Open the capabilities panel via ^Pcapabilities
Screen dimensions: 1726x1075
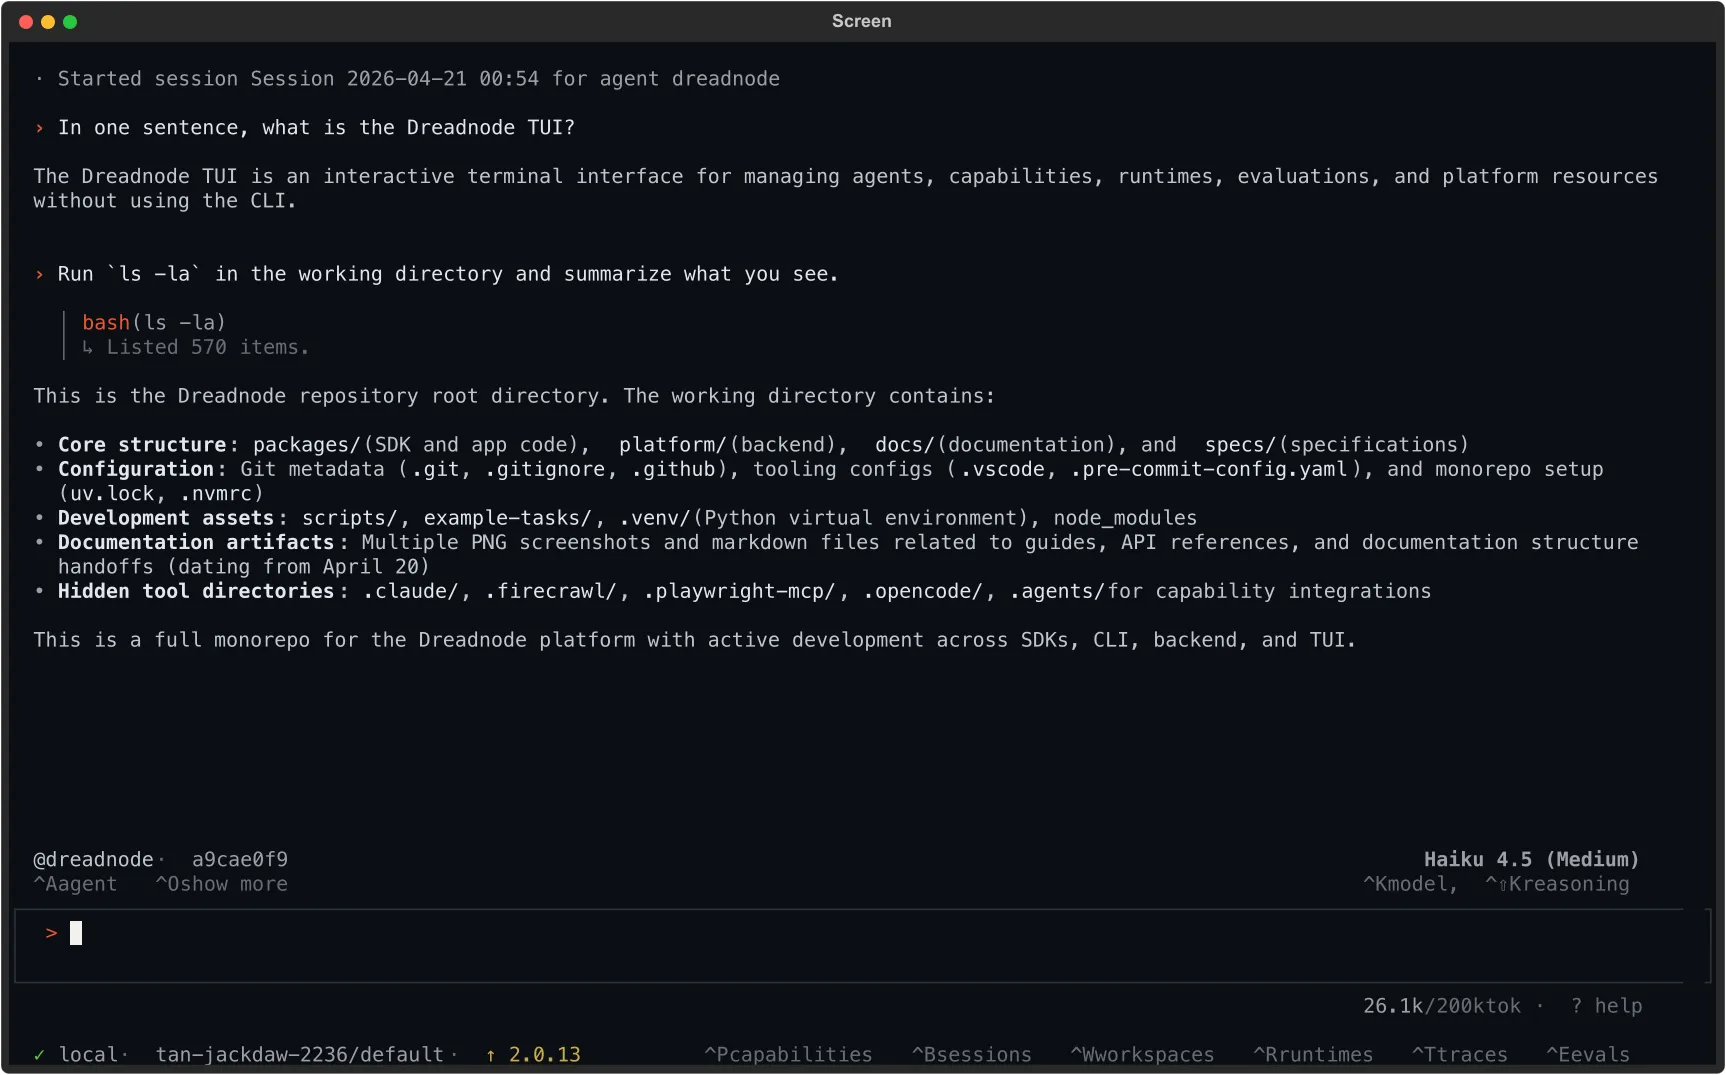[x=788, y=1054]
